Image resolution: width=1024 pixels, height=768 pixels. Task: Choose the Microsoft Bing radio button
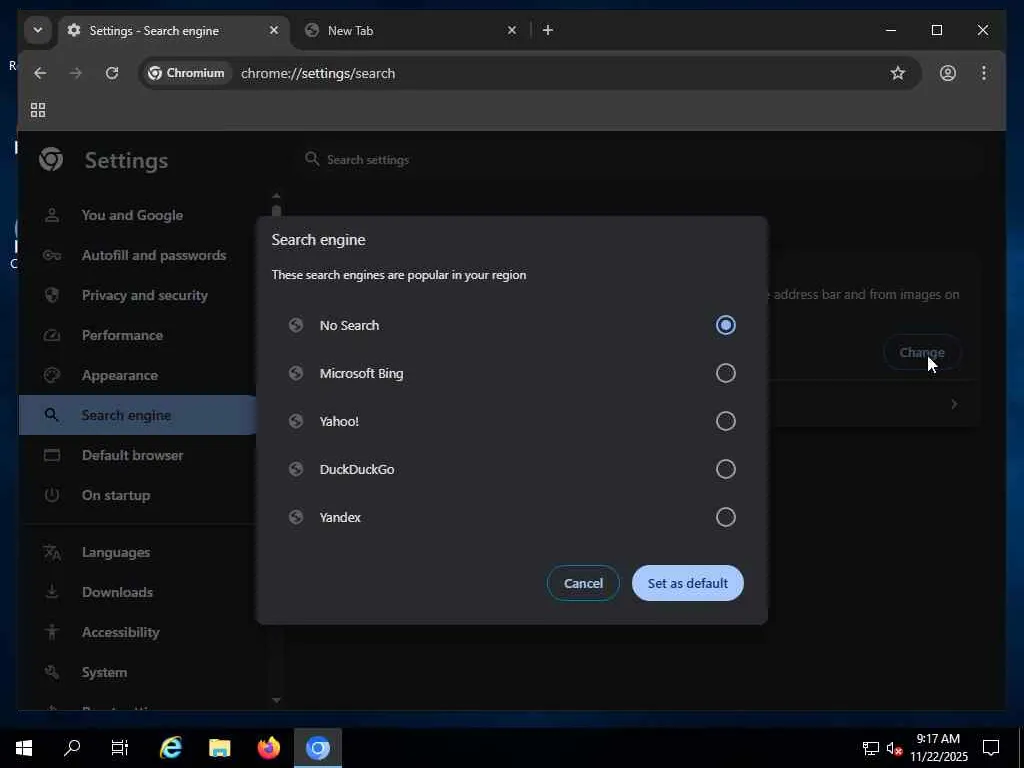(725, 373)
